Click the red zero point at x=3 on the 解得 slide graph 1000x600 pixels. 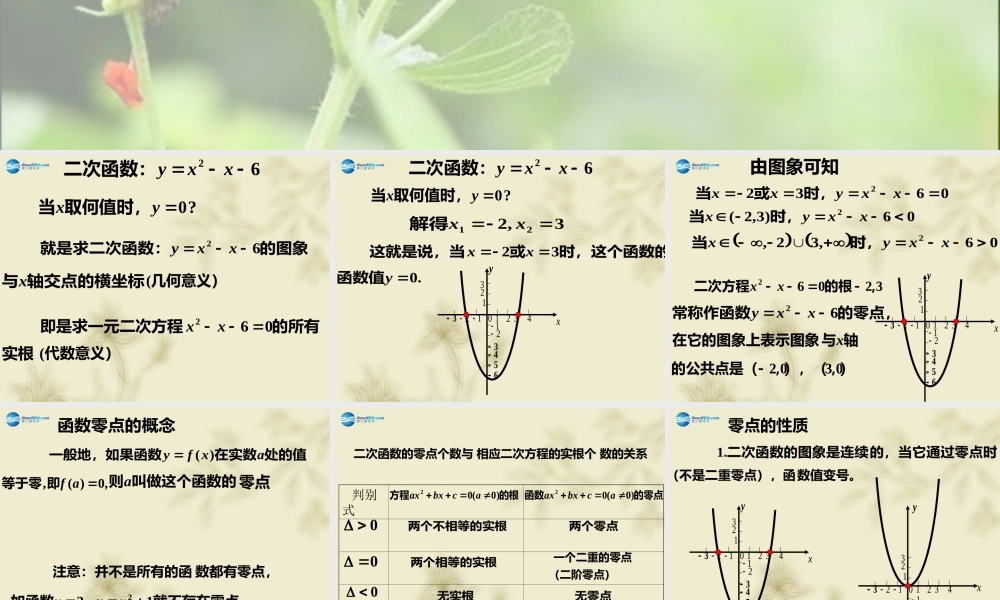(x=518, y=315)
